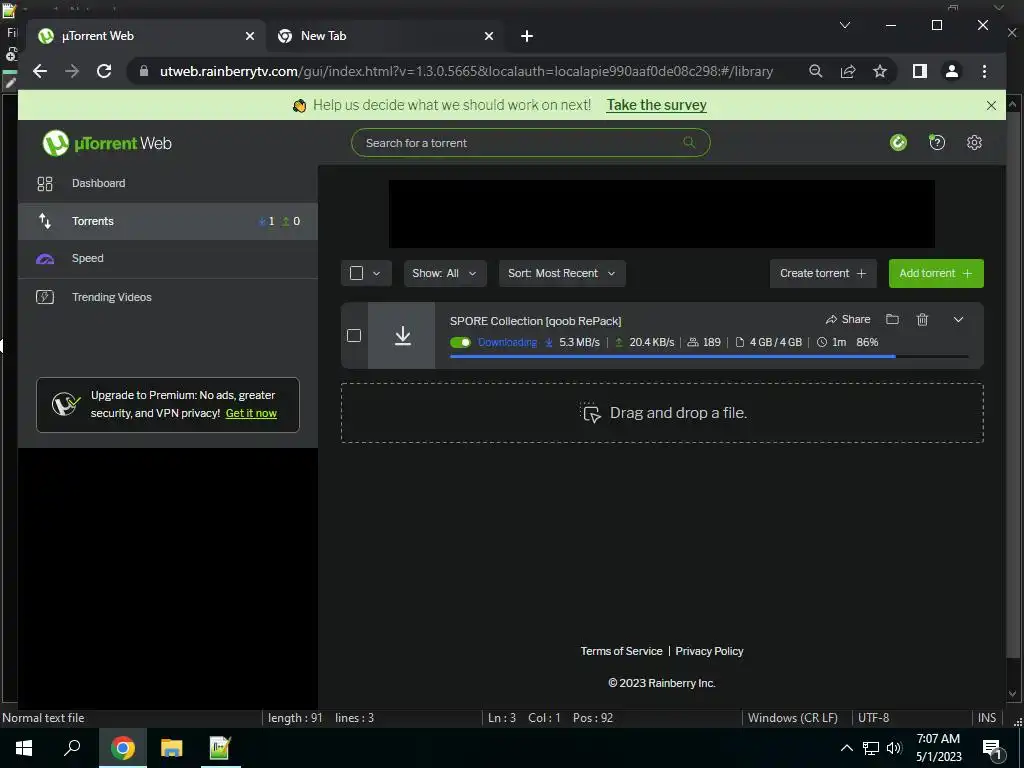1024x768 pixels.
Task: Tick the select-all torrents checkbox
Action: coord(356,273)
